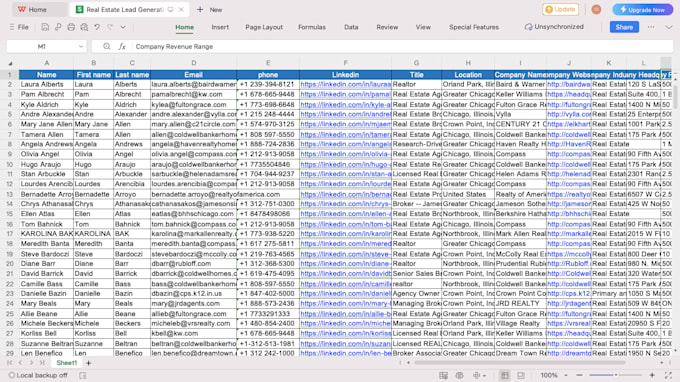The width and height of the screenshot is (680, 382).
Task: Open Print Preview icon
Action: [84, 27]
